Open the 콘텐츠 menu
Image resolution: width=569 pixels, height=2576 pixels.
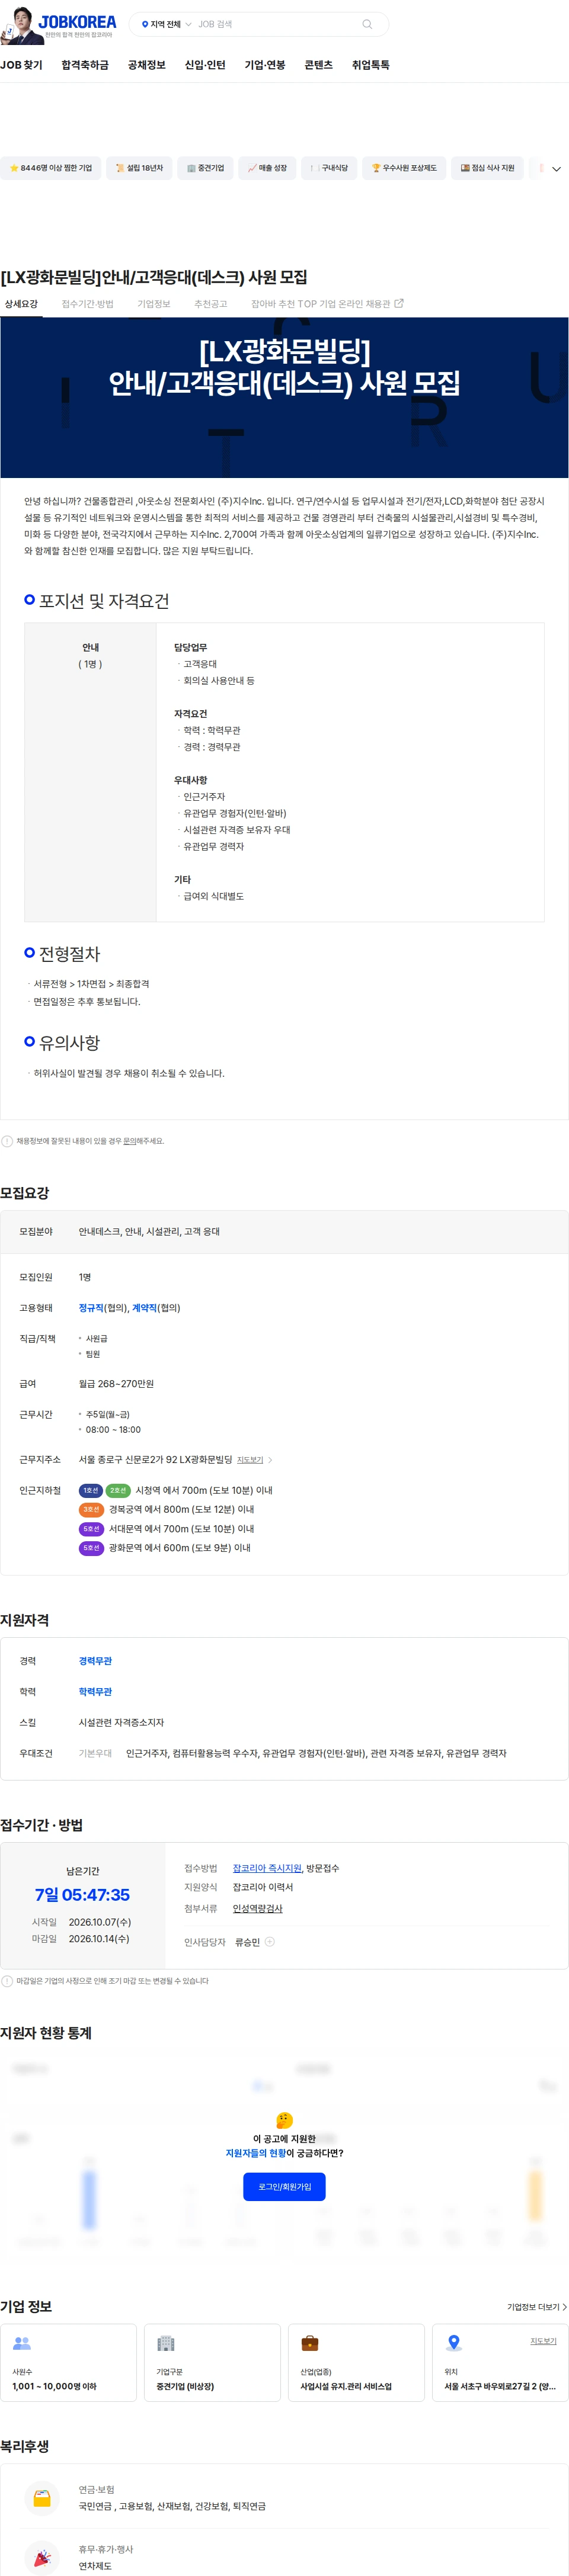point(318,65)
